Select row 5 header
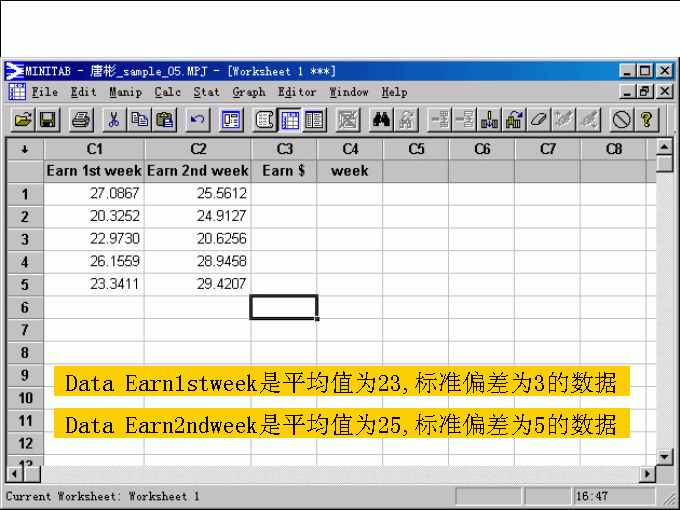Viewport: 680px width, 510px height. [24, 284]
